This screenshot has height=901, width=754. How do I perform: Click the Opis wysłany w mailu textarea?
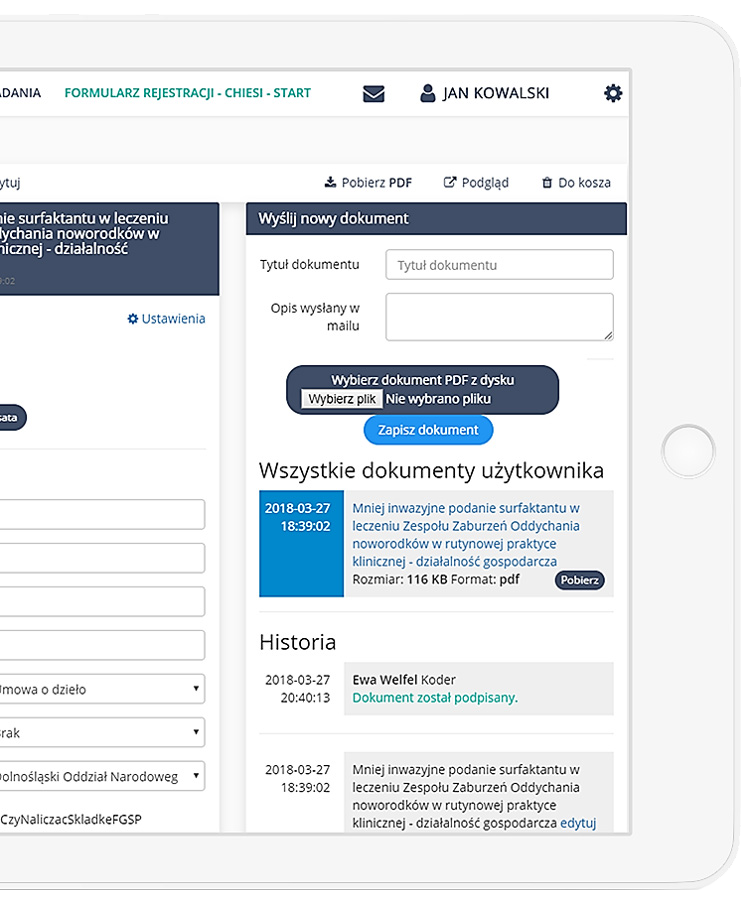[499, 317]
